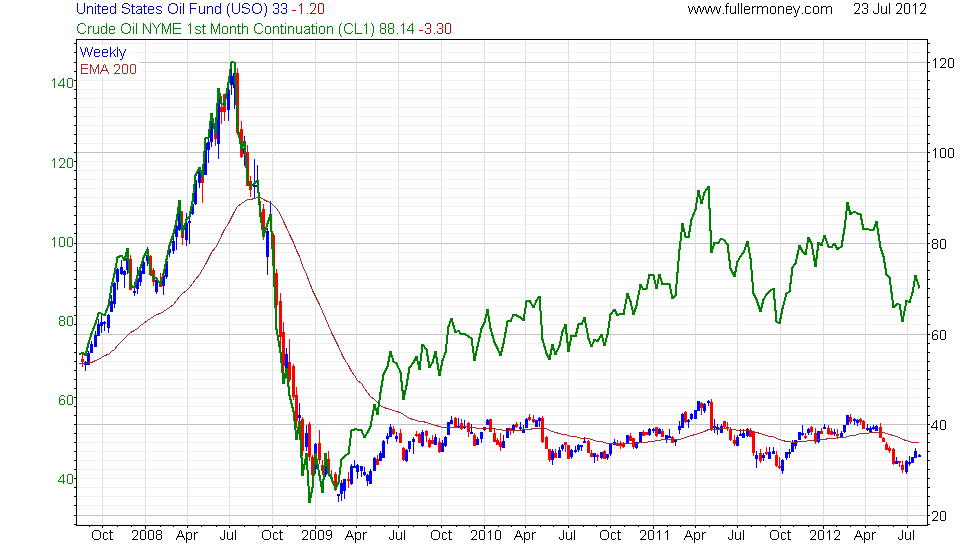980x560 pixels.
Task: Click the 2008 year label on time axis
Action: pyautogui.click(x=147, y=536)
